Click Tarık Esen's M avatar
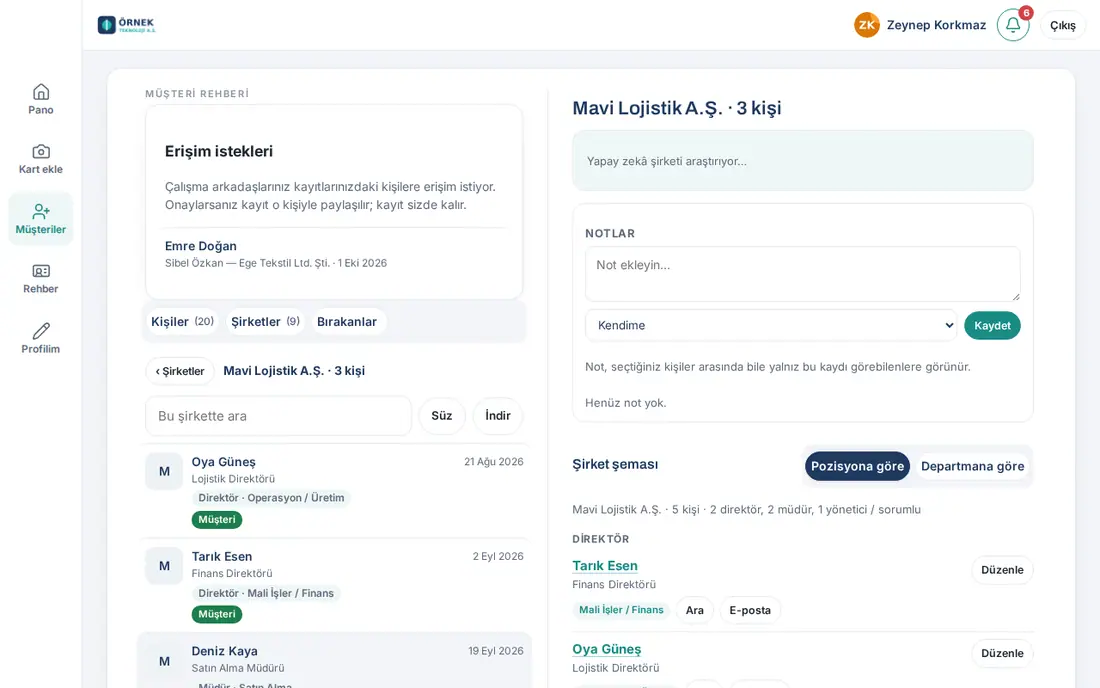Screen dimensions: 1100x688 coord(164,566)
